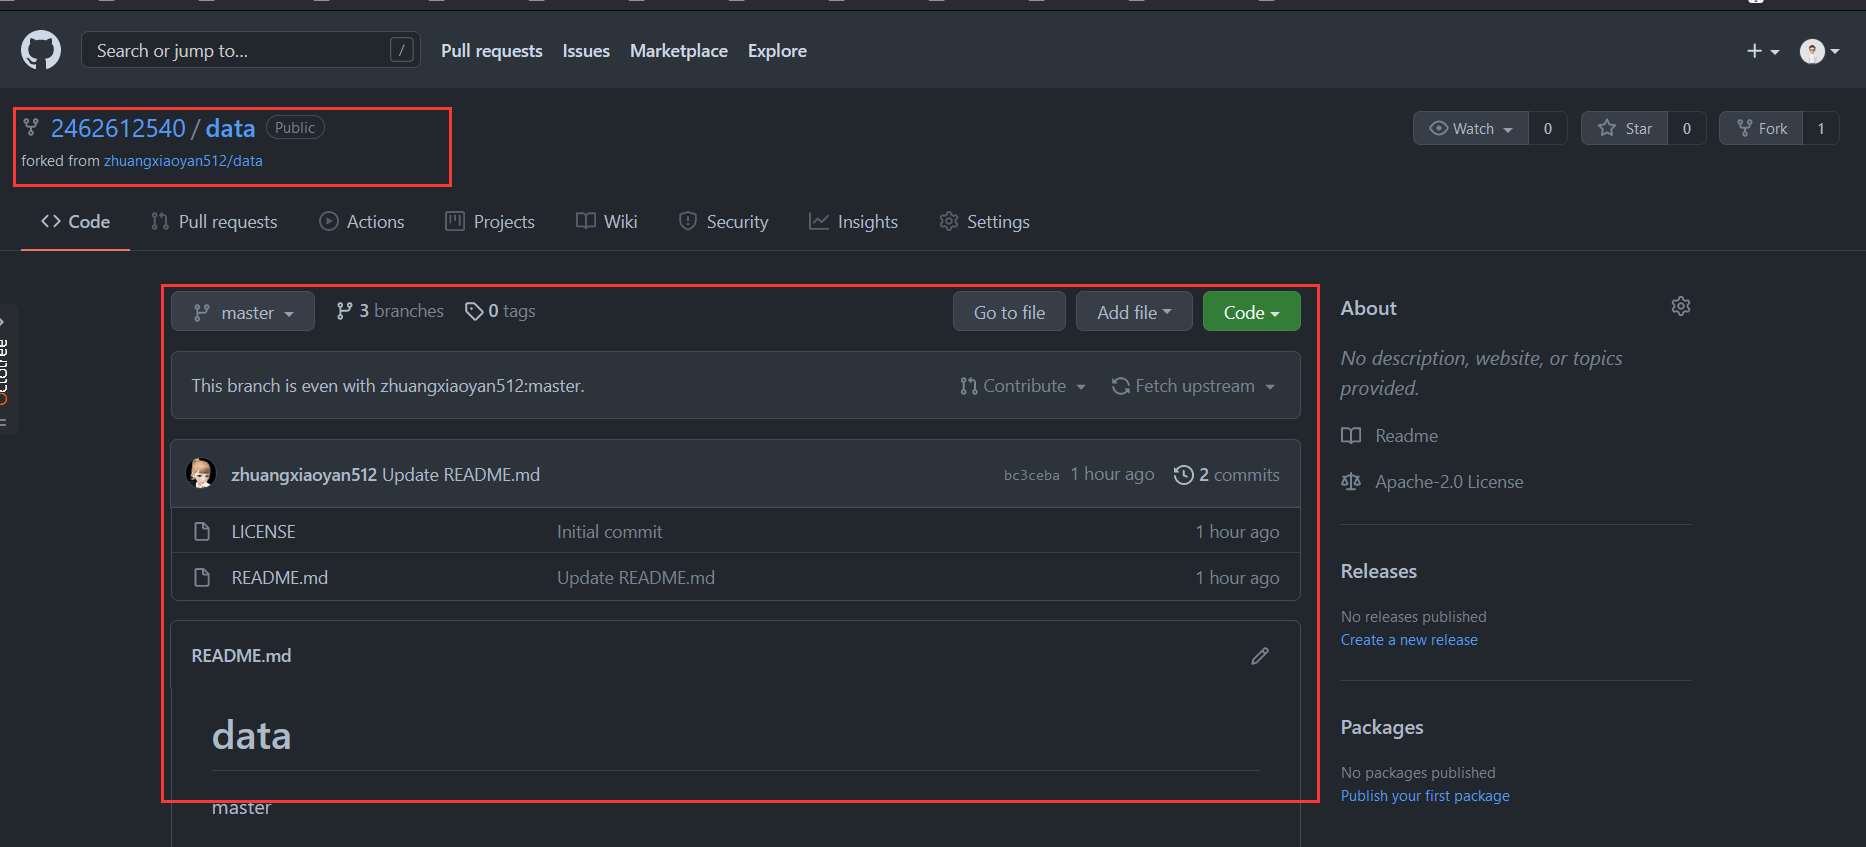Click the Go to file button
This screenshot has width=1866, height=847.
coord(1009,312)
